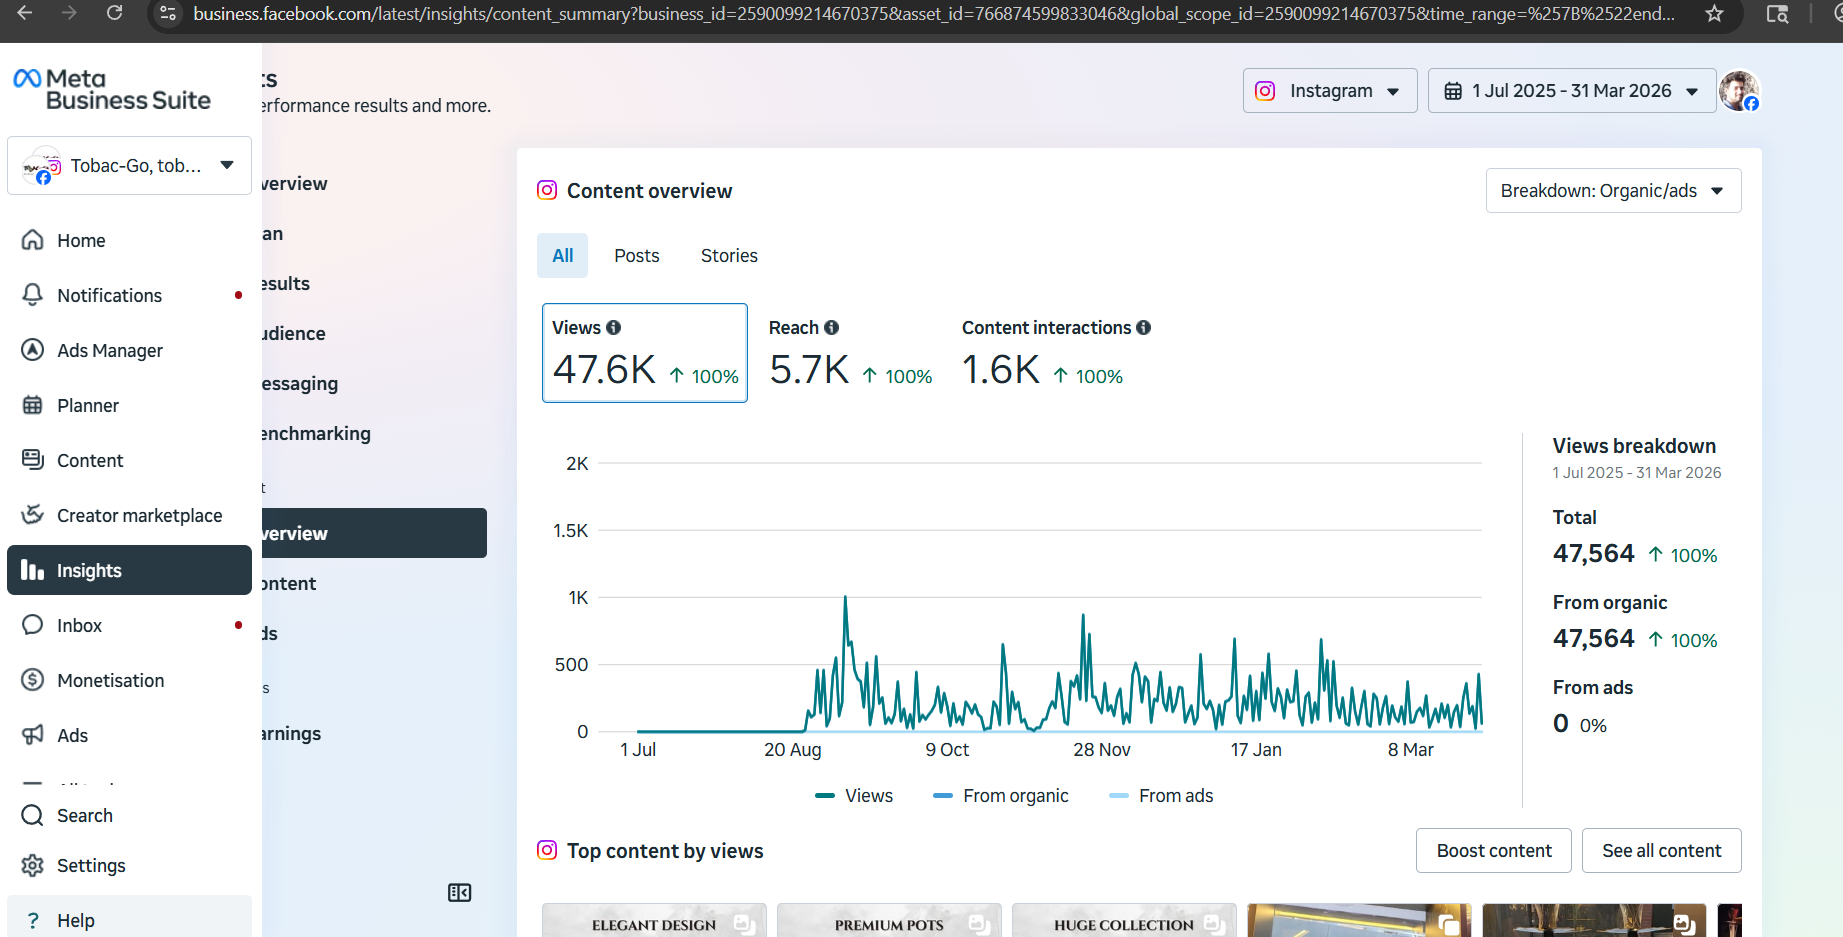
Task: Open the PREMIUM POTS post thumbnail
Action: [889, 920]
